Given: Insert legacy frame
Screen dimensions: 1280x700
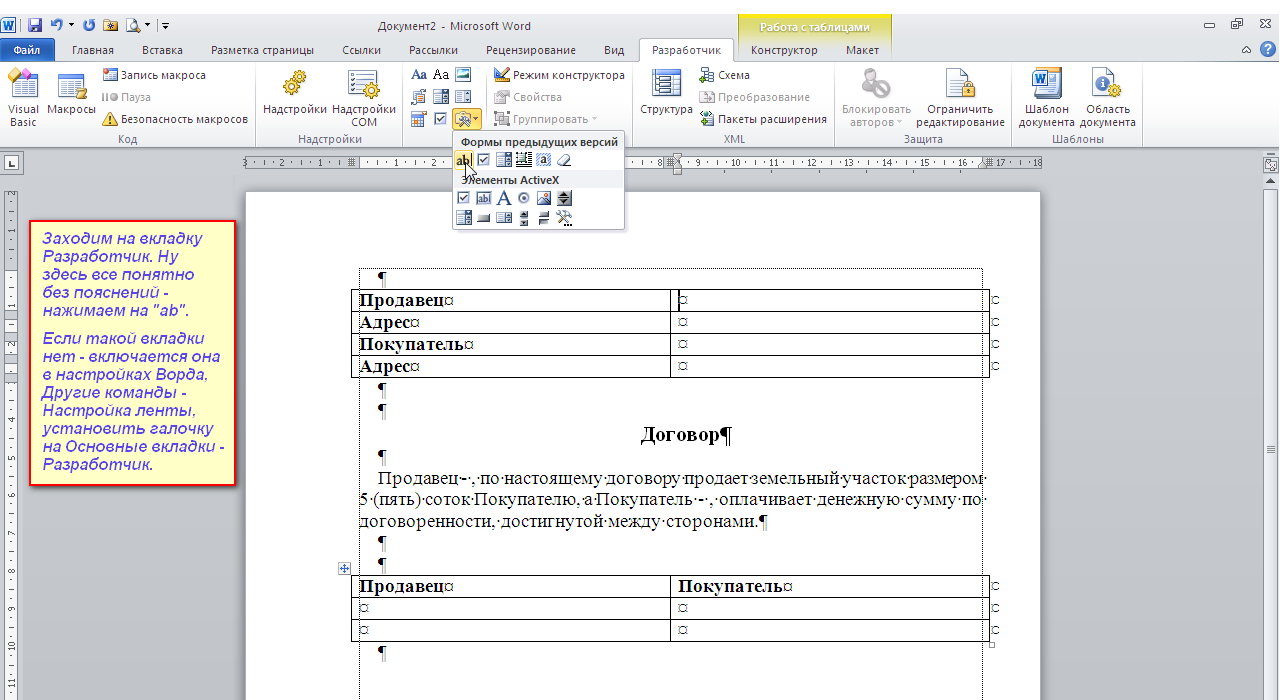Looking at the screenshot, I should pyautogui.click(x=523, y=160).
